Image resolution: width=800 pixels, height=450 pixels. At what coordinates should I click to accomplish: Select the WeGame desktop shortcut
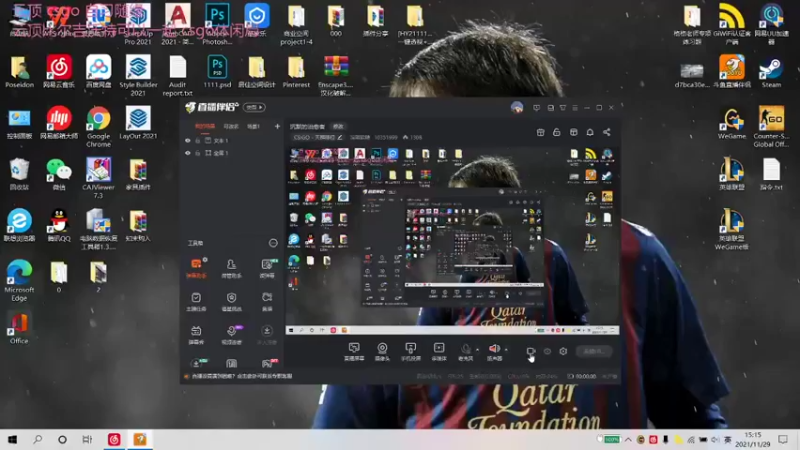pos(732,124)
